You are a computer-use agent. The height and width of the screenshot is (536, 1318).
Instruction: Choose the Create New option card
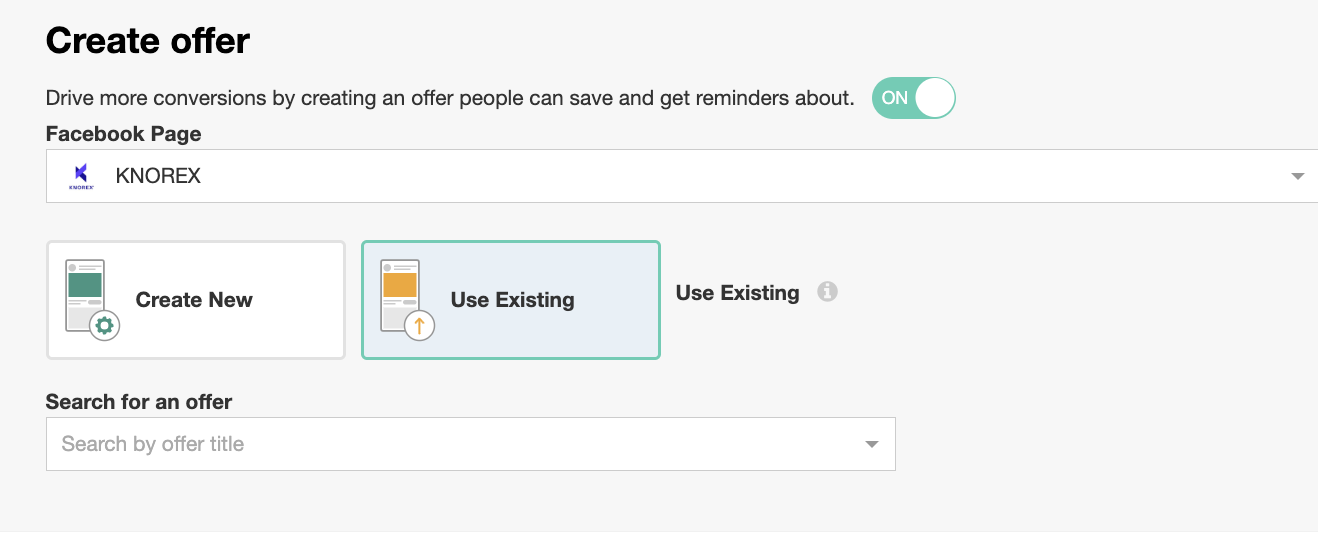point(196,300)
